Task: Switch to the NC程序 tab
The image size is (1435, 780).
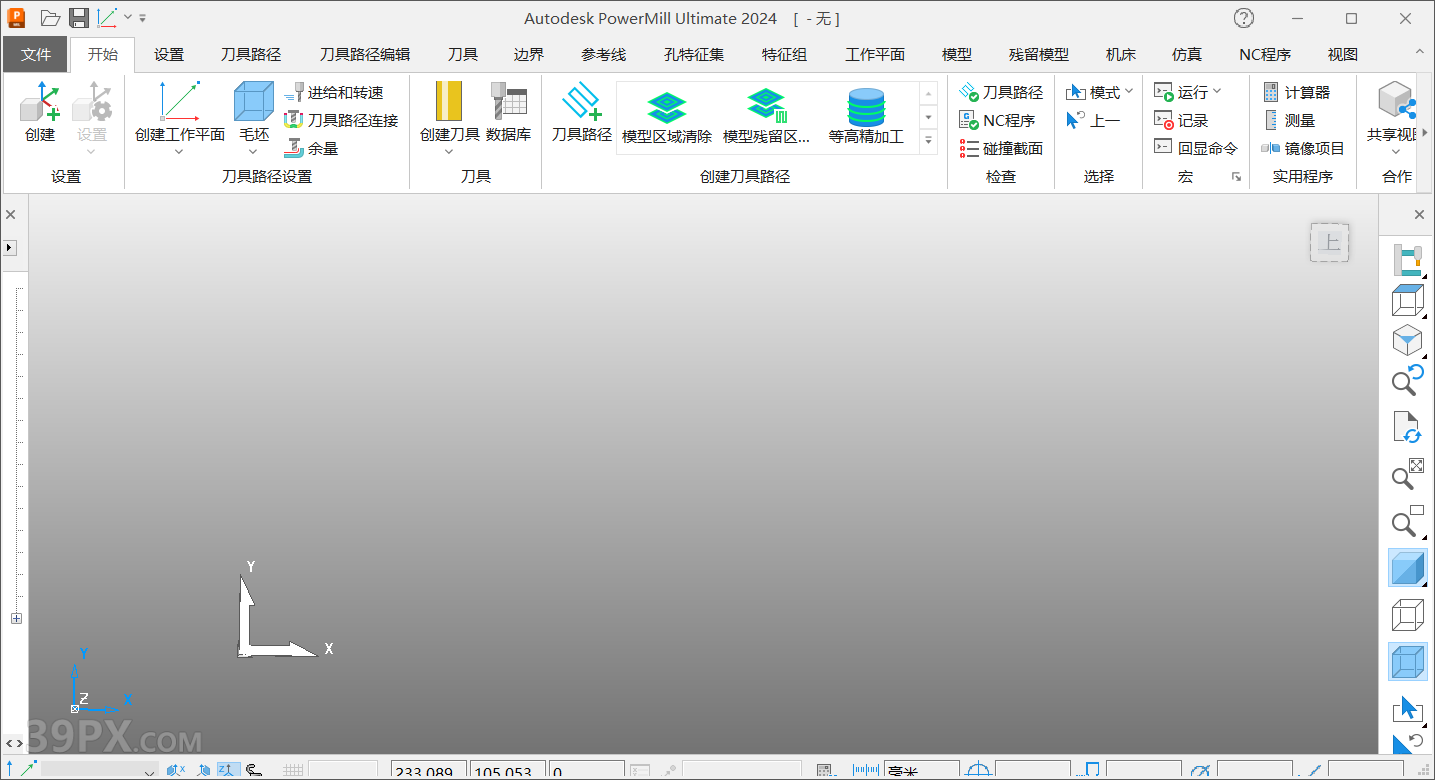Action: click(1265, 55)
